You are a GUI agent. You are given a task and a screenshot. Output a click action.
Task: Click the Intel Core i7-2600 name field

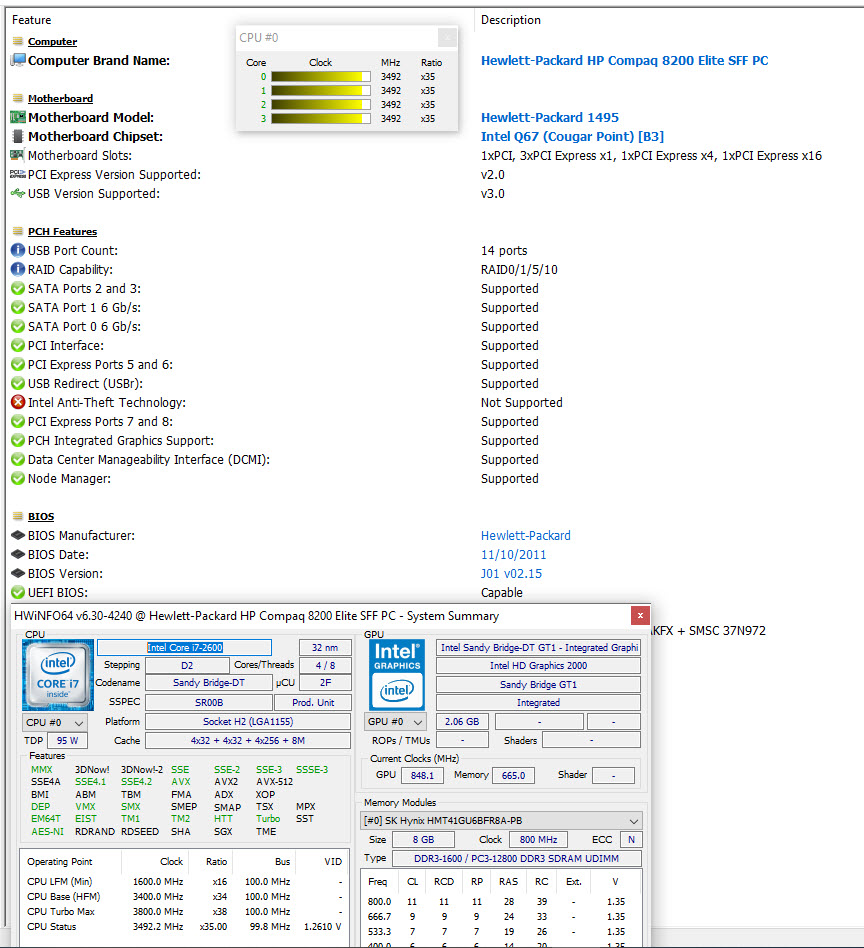pyautogui.click(x=184, y=648)
